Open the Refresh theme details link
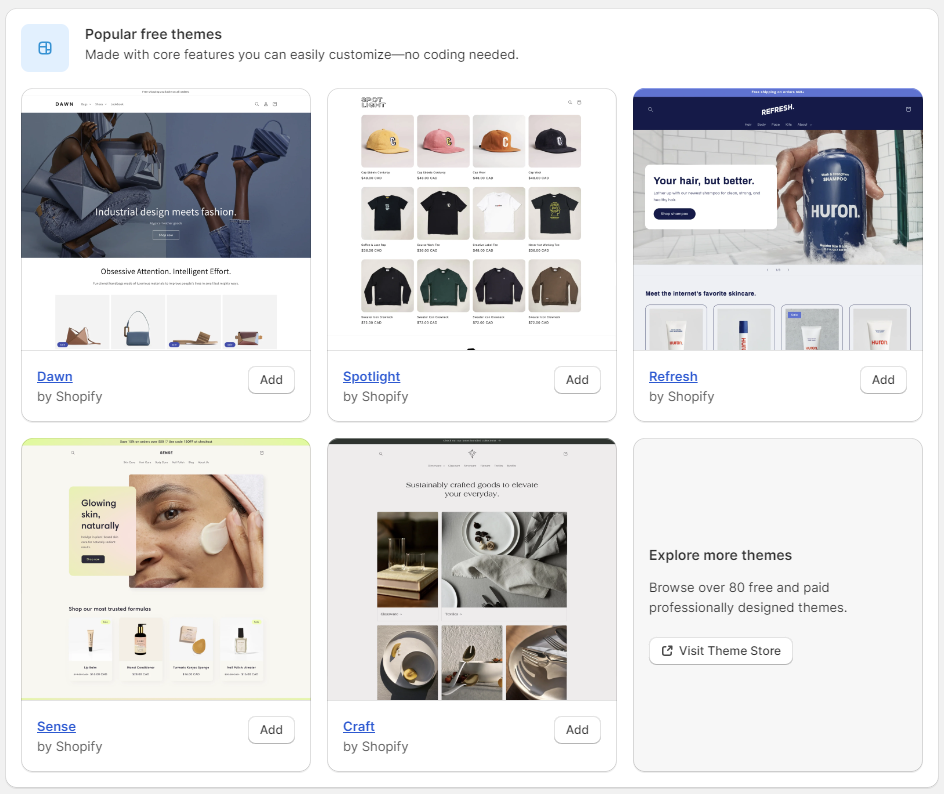 click(x=673, y=376)
